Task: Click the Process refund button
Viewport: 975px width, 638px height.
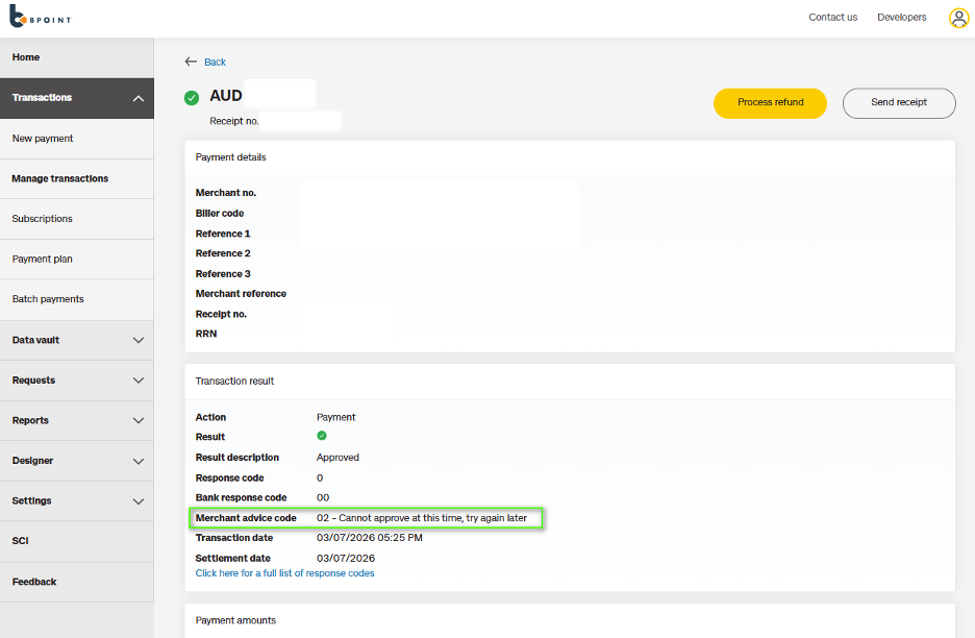Action: pyautogui.click(x=770, y=103)
